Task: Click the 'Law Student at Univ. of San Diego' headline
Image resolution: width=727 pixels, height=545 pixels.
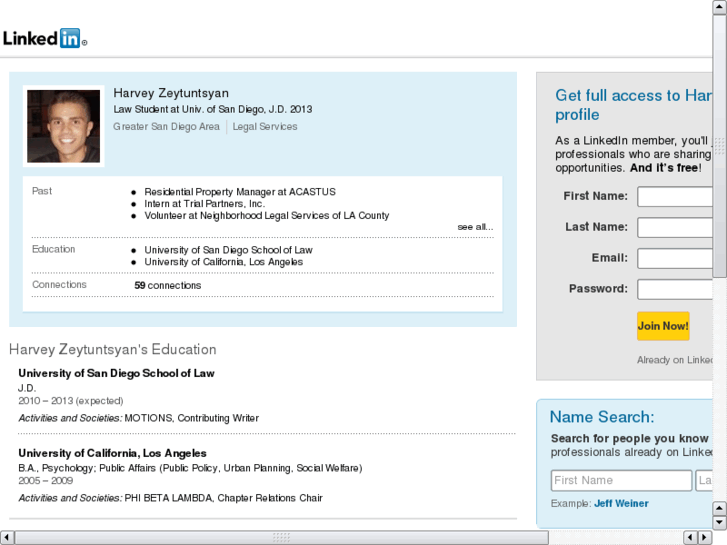Action: point(213,109)
